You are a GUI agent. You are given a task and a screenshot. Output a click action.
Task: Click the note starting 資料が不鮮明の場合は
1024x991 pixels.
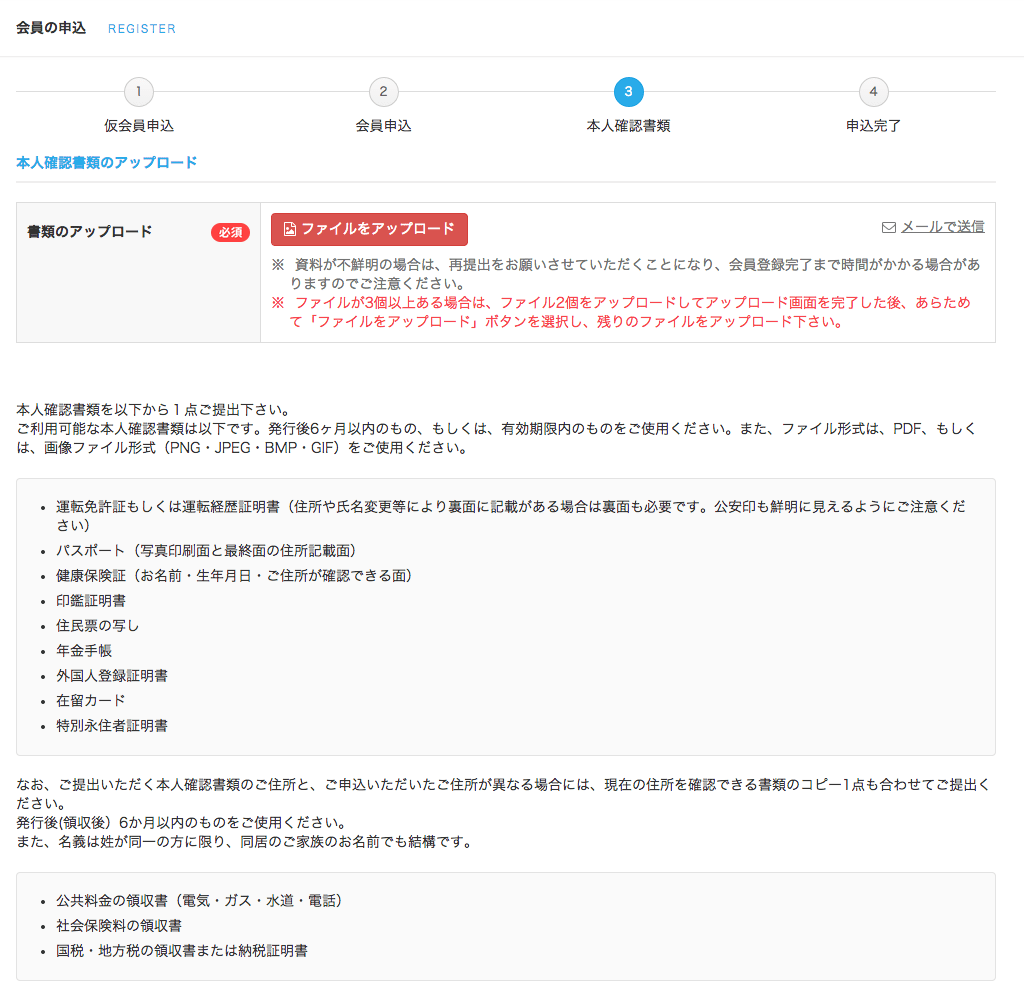pos(626,274)
